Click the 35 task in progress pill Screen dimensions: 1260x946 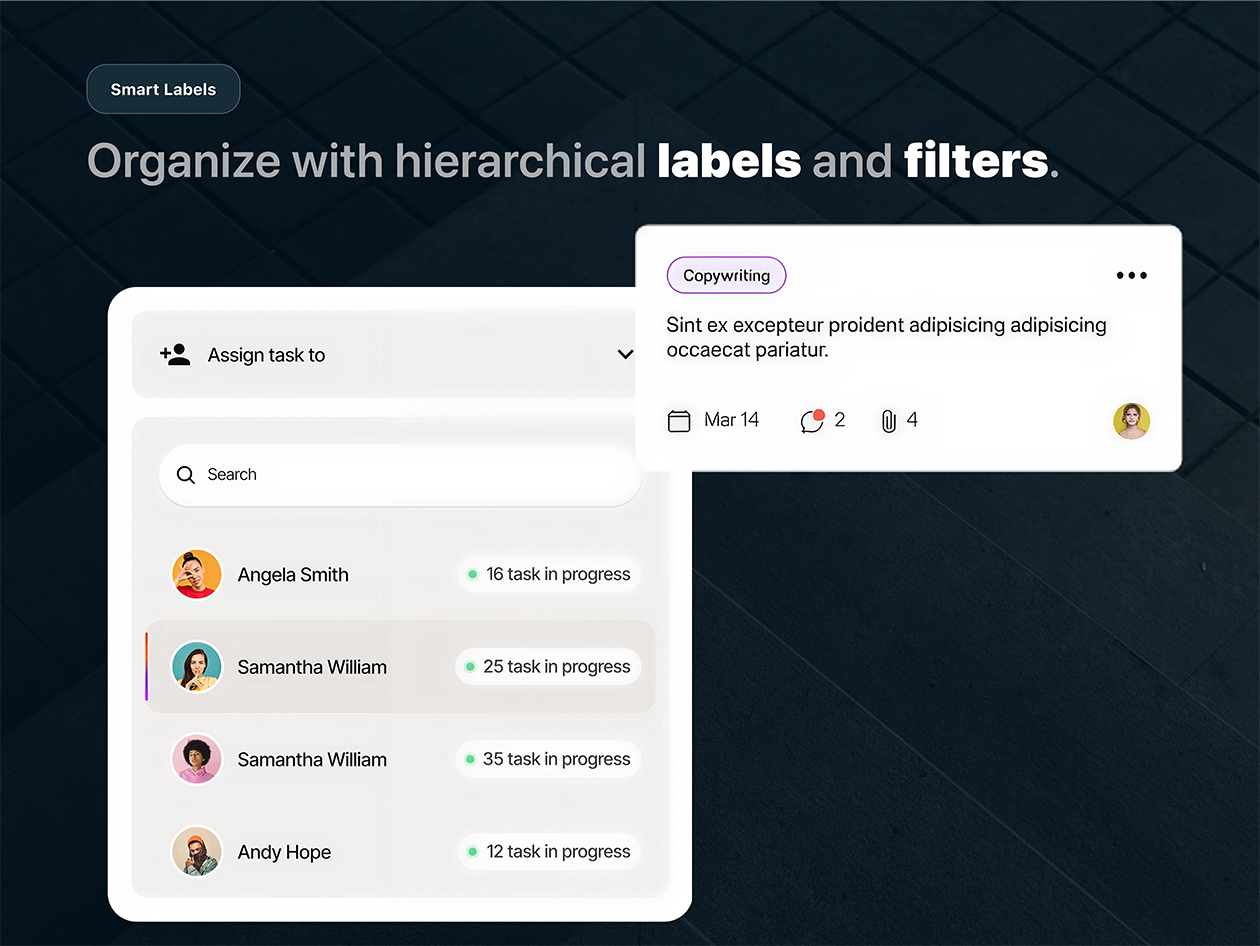tap(548, 759)
